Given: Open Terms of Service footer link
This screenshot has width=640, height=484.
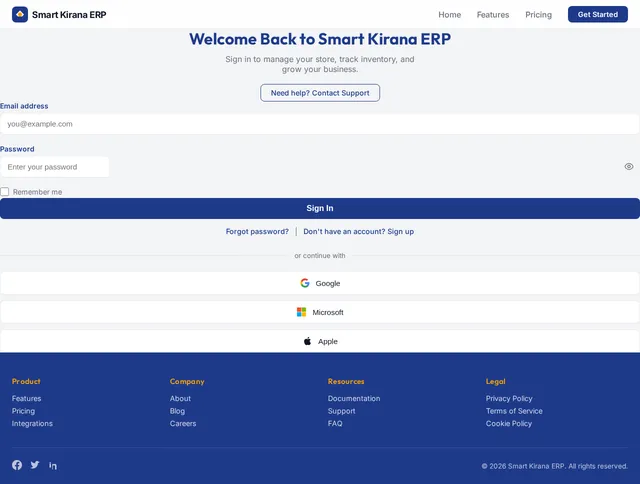Looking at the screenshot, I should tap(514, 411).
